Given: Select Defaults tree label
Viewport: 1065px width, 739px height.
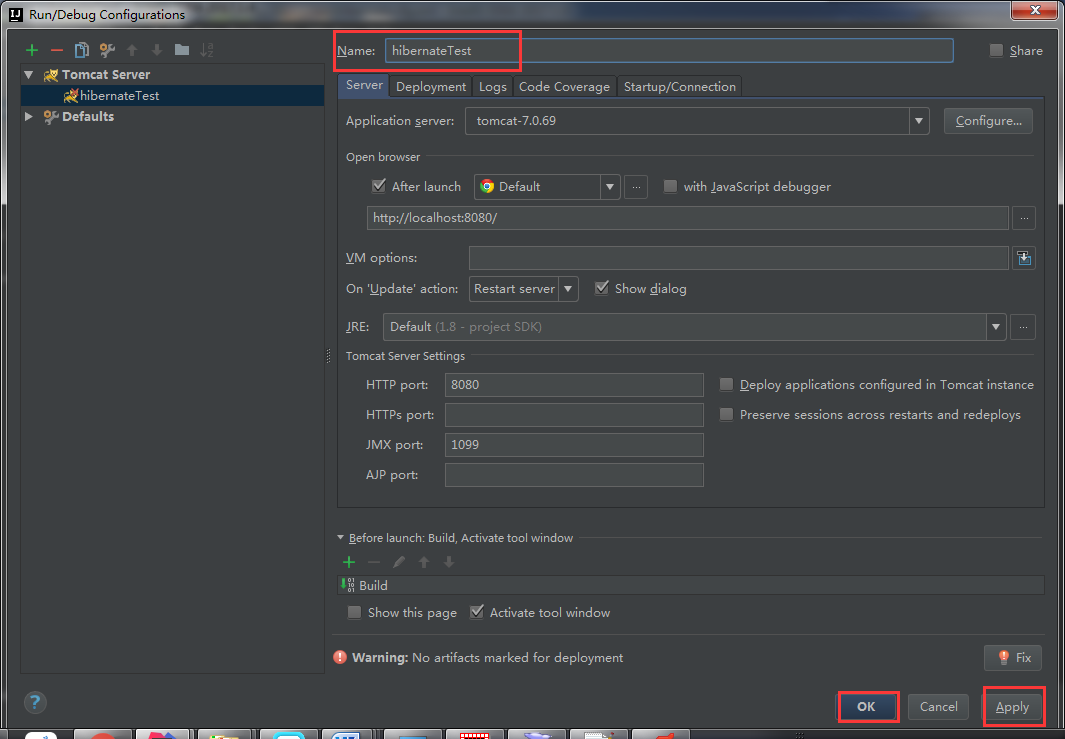Looking at the screenshot, I should pyautogui.click(x=88, y=116).
